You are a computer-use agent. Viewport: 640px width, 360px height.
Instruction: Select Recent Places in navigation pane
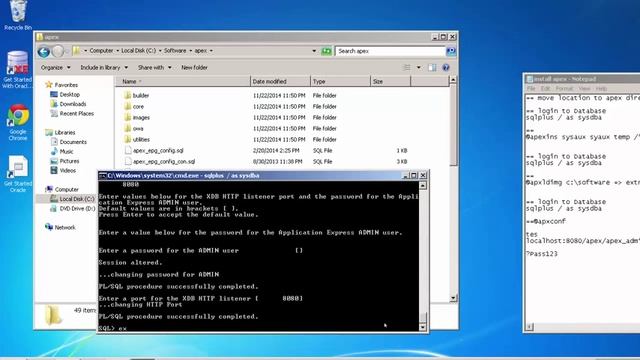pyautogui.click(x=76, y=113)
